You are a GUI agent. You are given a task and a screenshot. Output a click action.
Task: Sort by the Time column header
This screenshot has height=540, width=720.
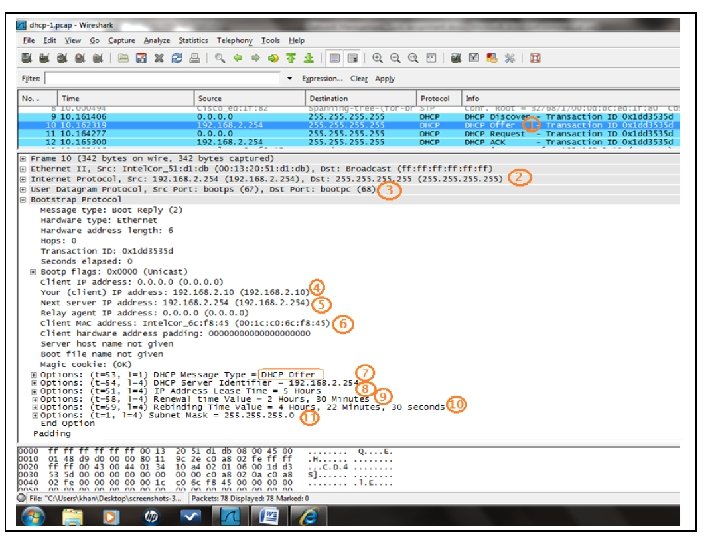pos(125,98)
